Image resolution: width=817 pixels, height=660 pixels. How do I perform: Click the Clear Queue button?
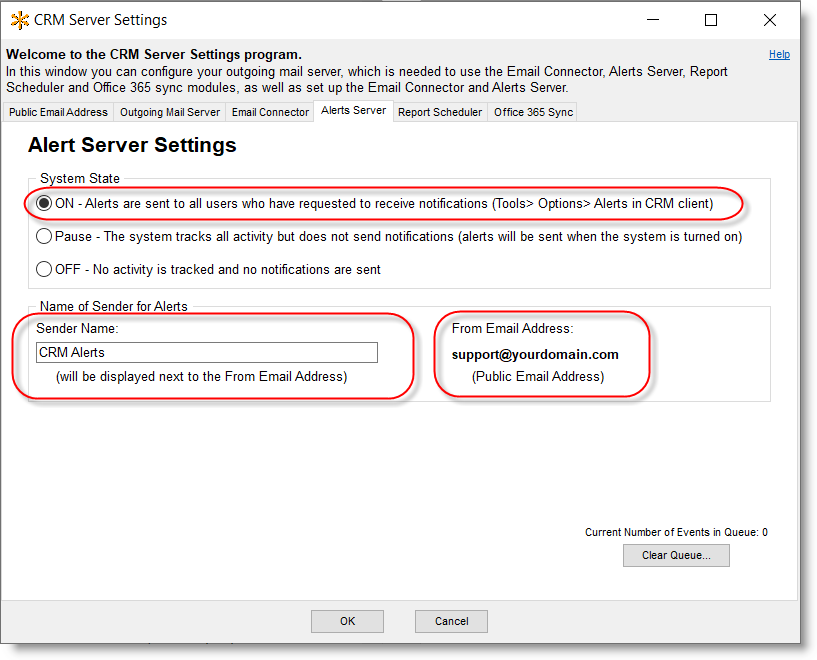point(676,555)
